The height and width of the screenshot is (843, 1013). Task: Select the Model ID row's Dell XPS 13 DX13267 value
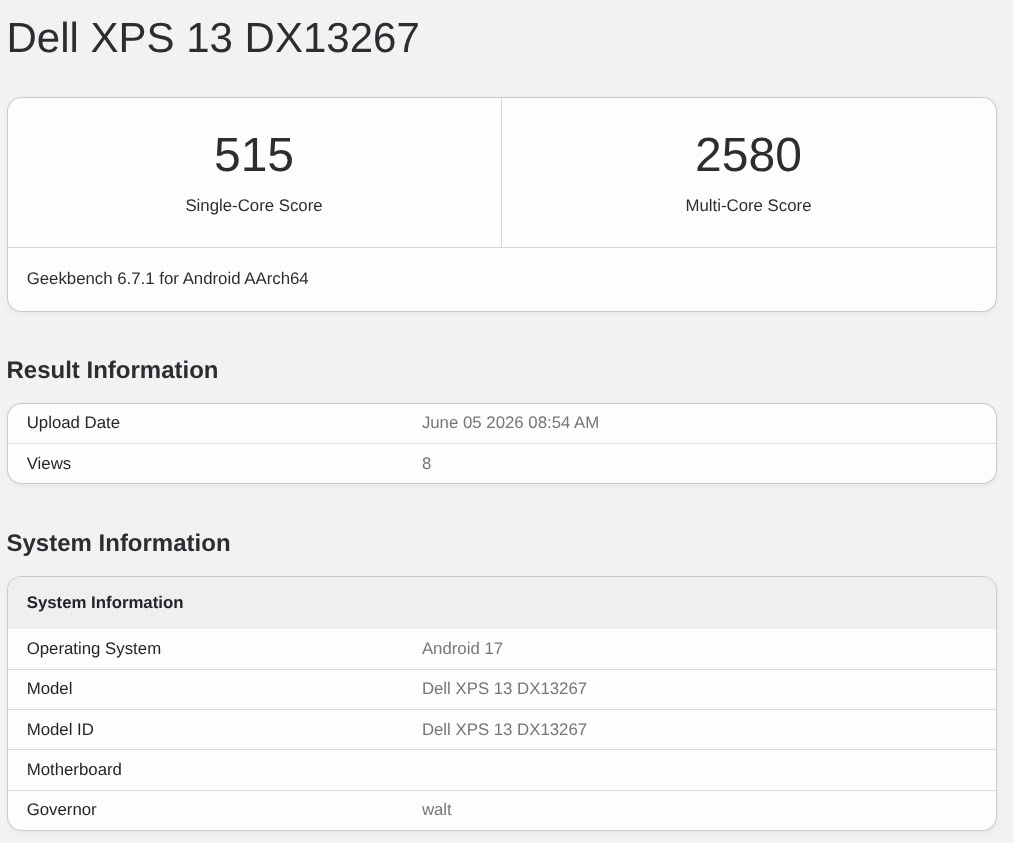pyautogui.click(x=504, y=729)
